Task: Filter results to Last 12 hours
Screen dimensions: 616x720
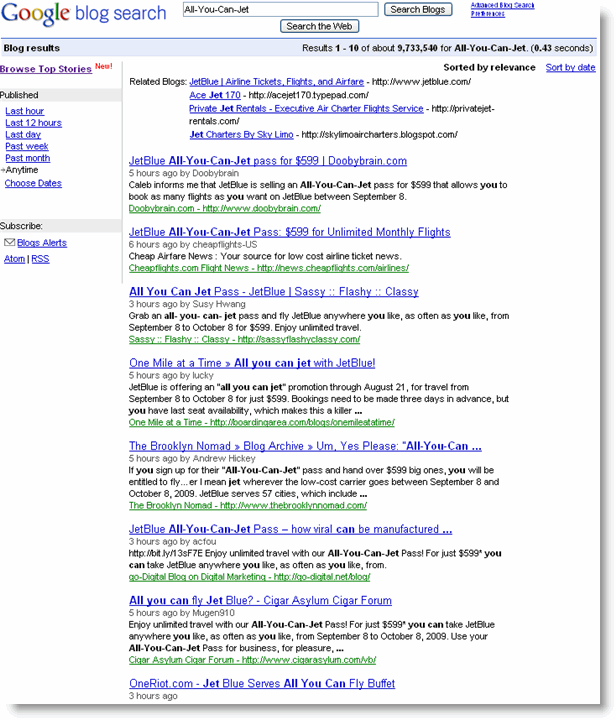Action: [33, 123]
